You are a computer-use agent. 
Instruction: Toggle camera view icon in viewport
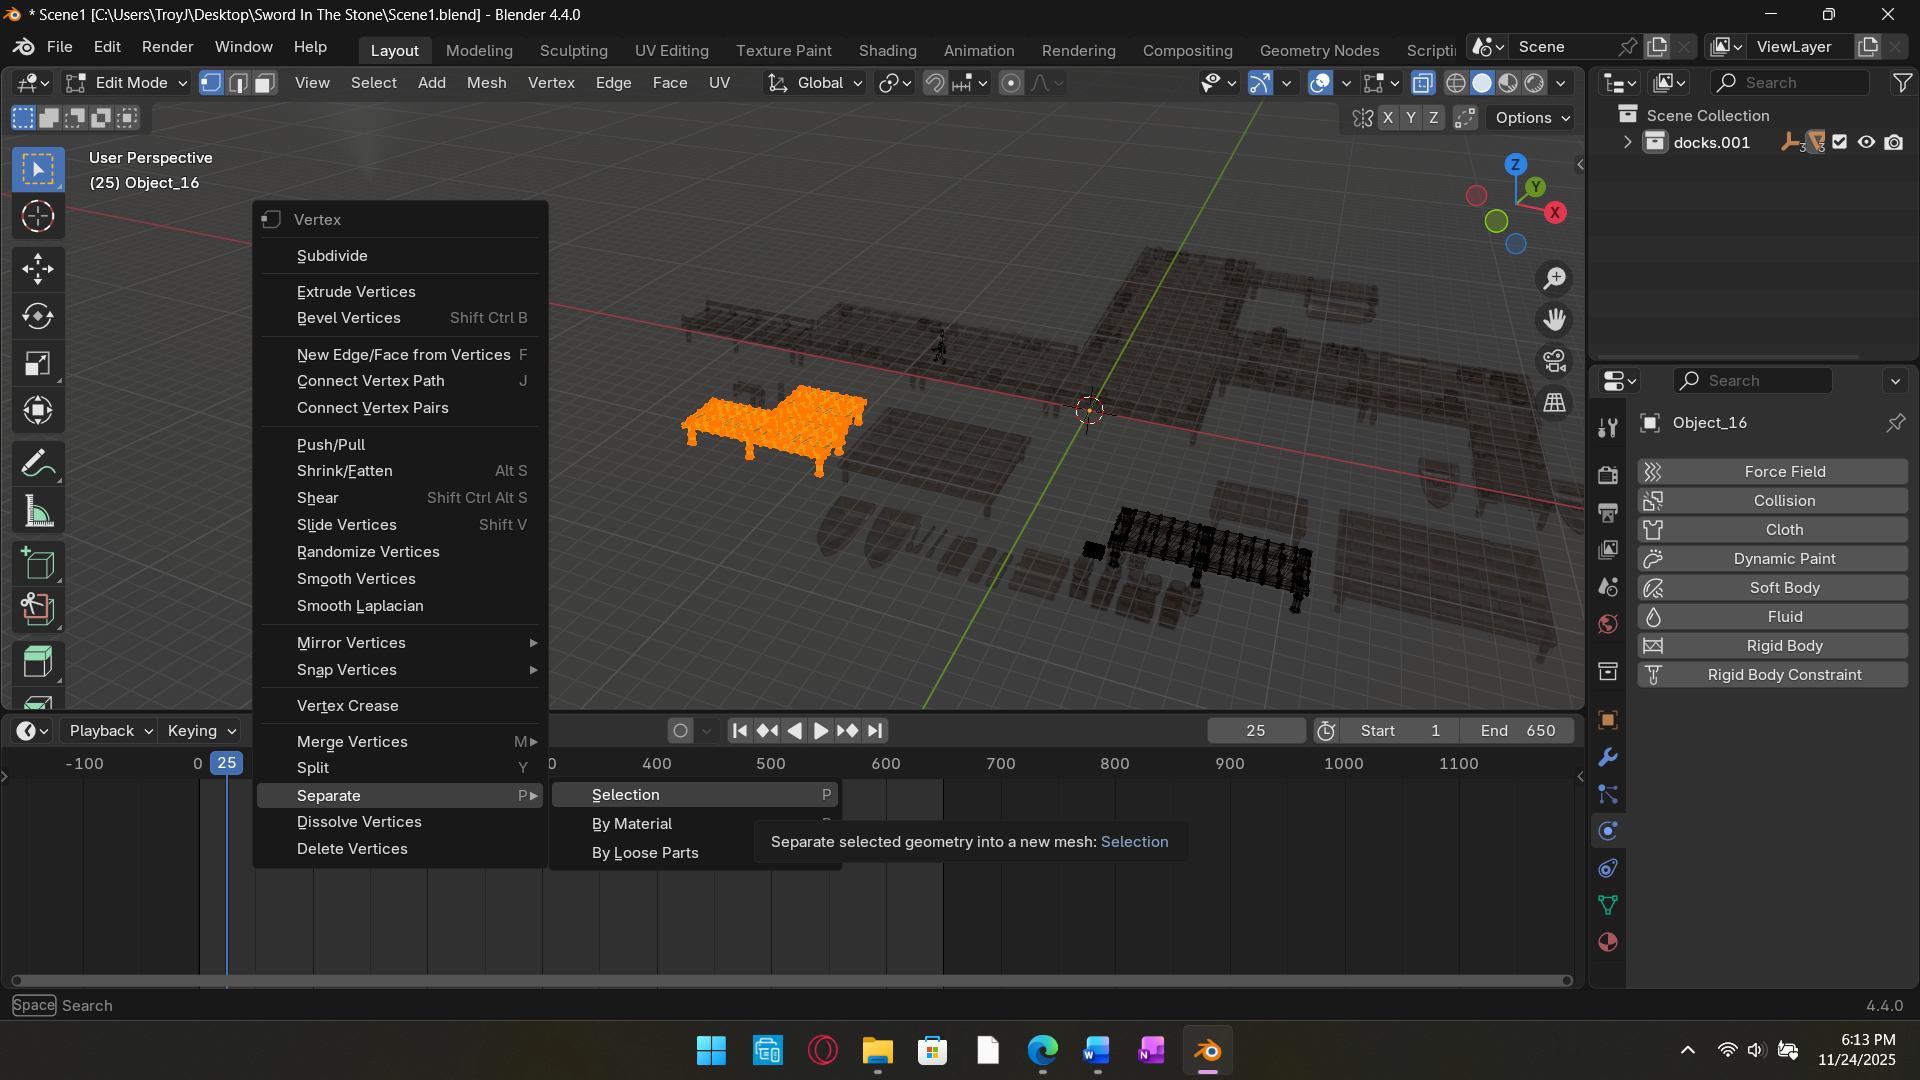(x=1554, y=361)
